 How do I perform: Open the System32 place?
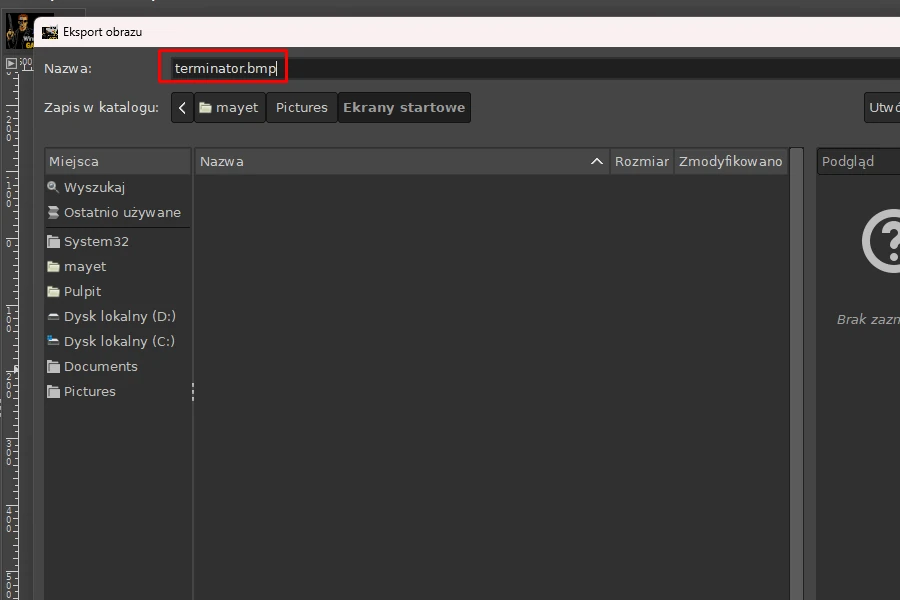(x=118, y=242)
